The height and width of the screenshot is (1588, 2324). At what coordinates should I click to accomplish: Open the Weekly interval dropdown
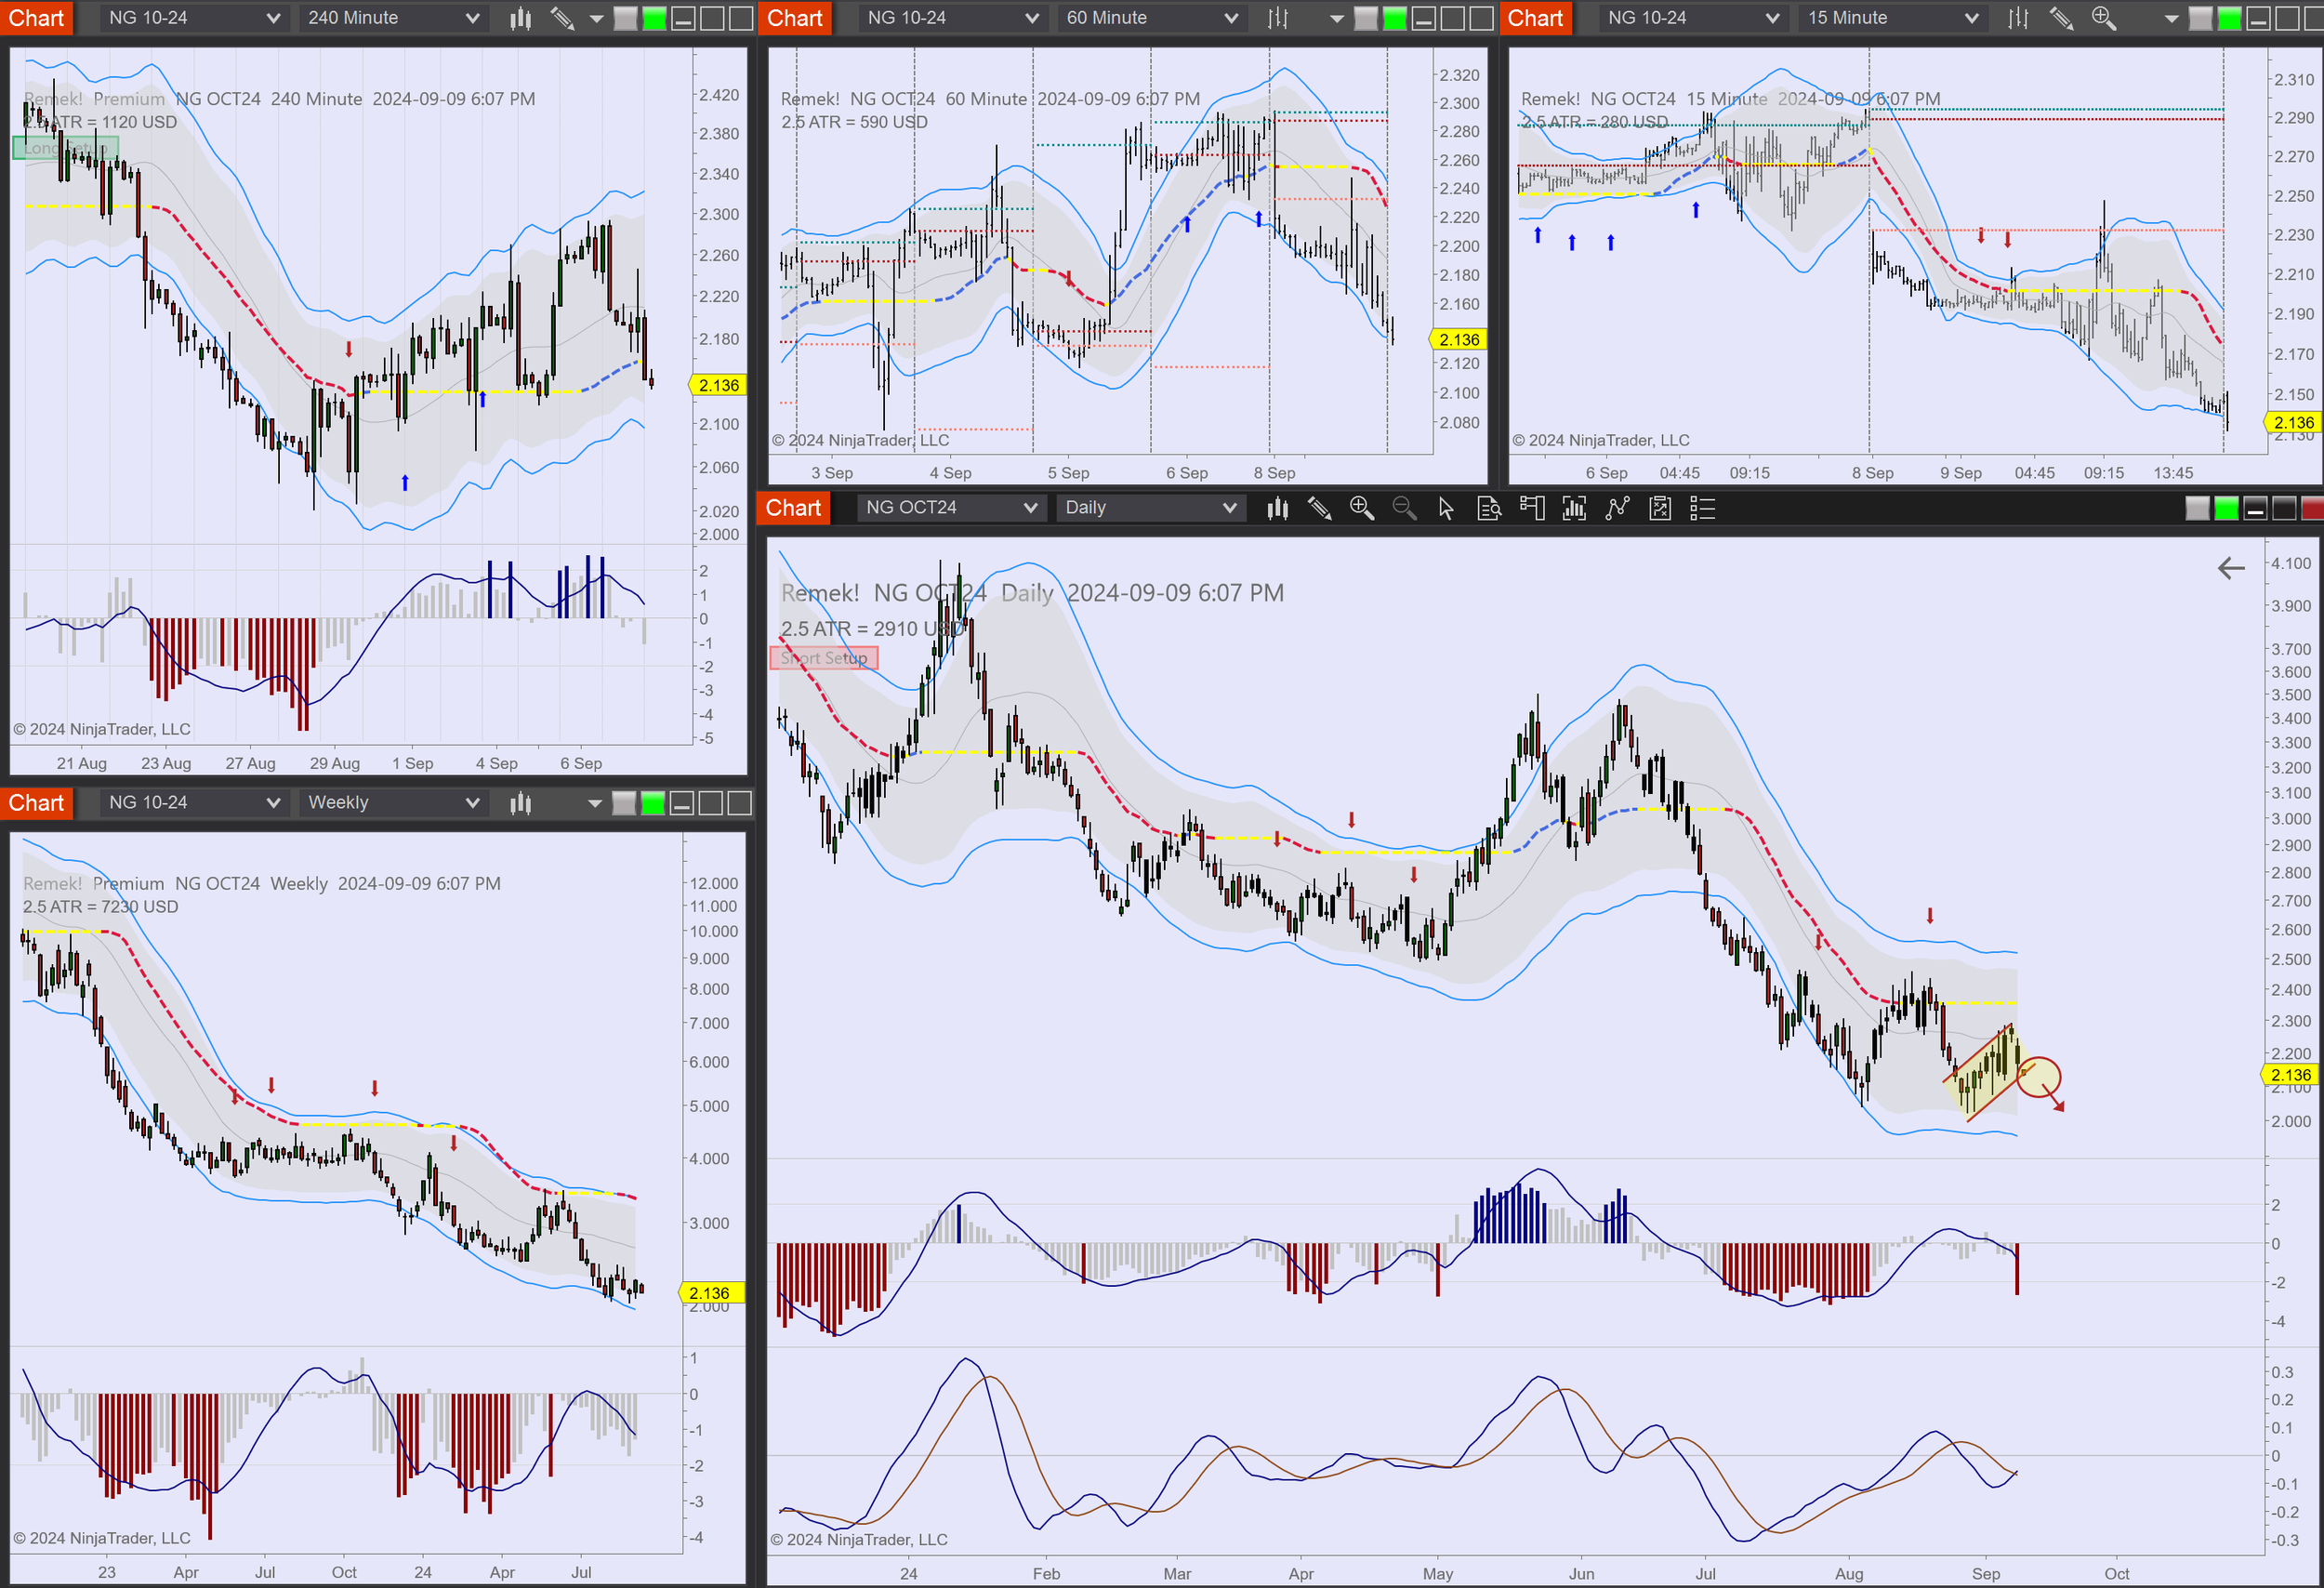pos(394,803)
